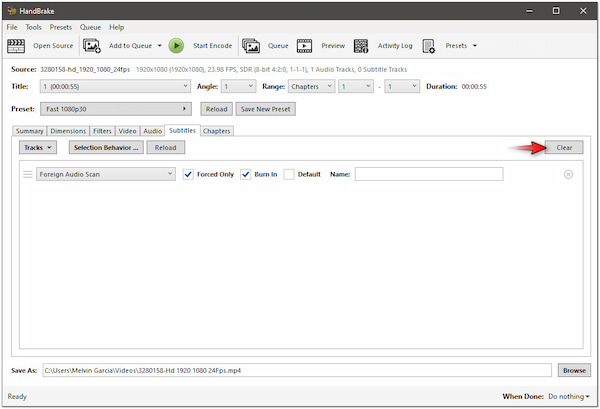Remove subtitle track with circular X icon

click(568, 174)
